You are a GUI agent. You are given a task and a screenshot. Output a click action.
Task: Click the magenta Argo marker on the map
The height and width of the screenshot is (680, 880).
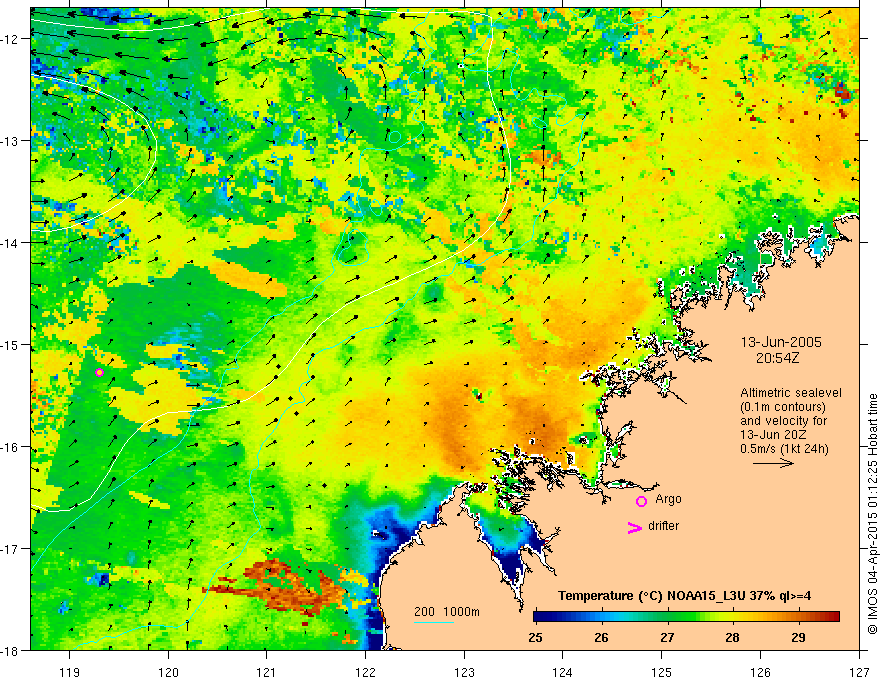click(x=99, y=372)
